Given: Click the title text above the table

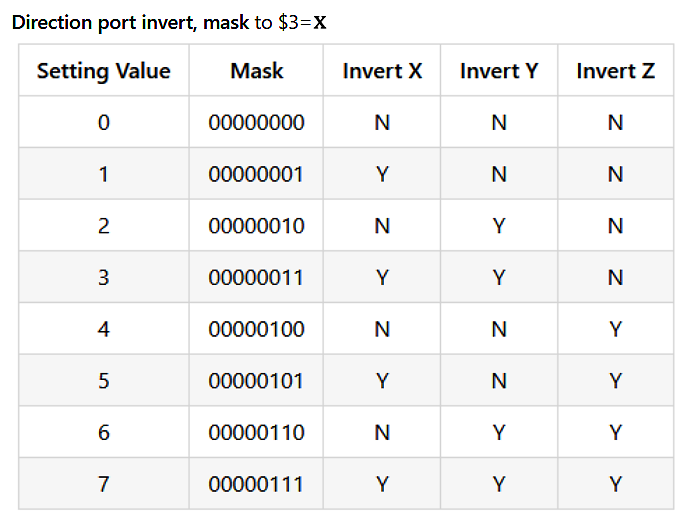Looking at the screenshot, I should click(x=169, y=21).
